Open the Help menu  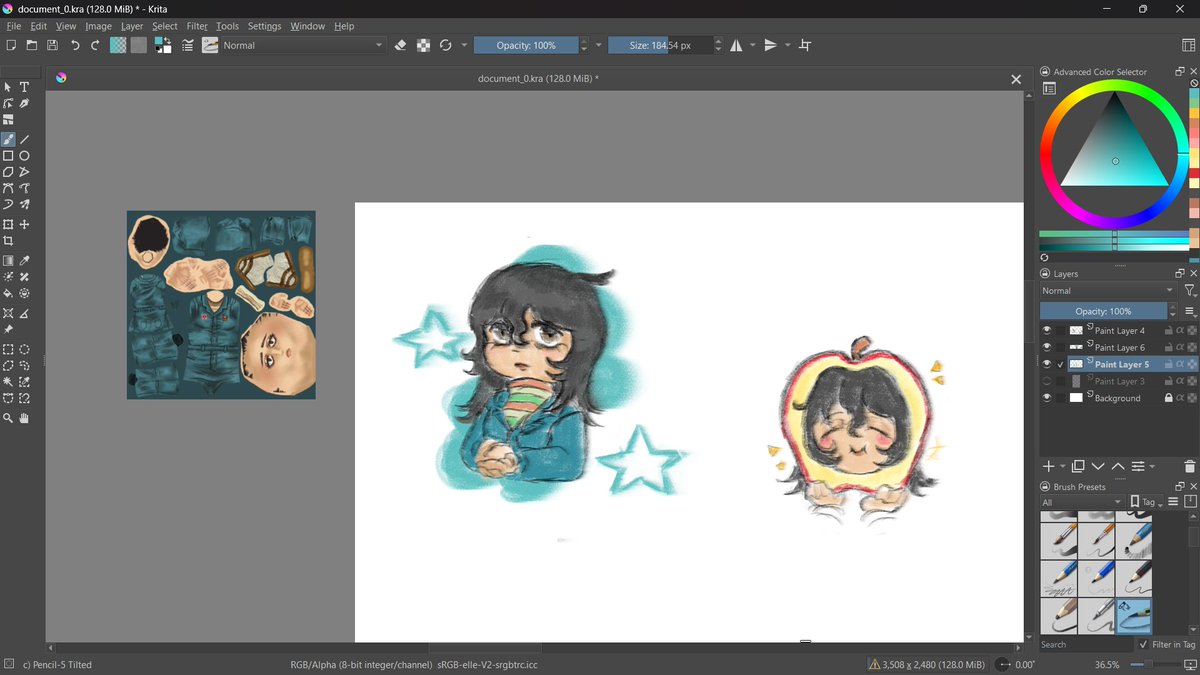pos(344,26)
